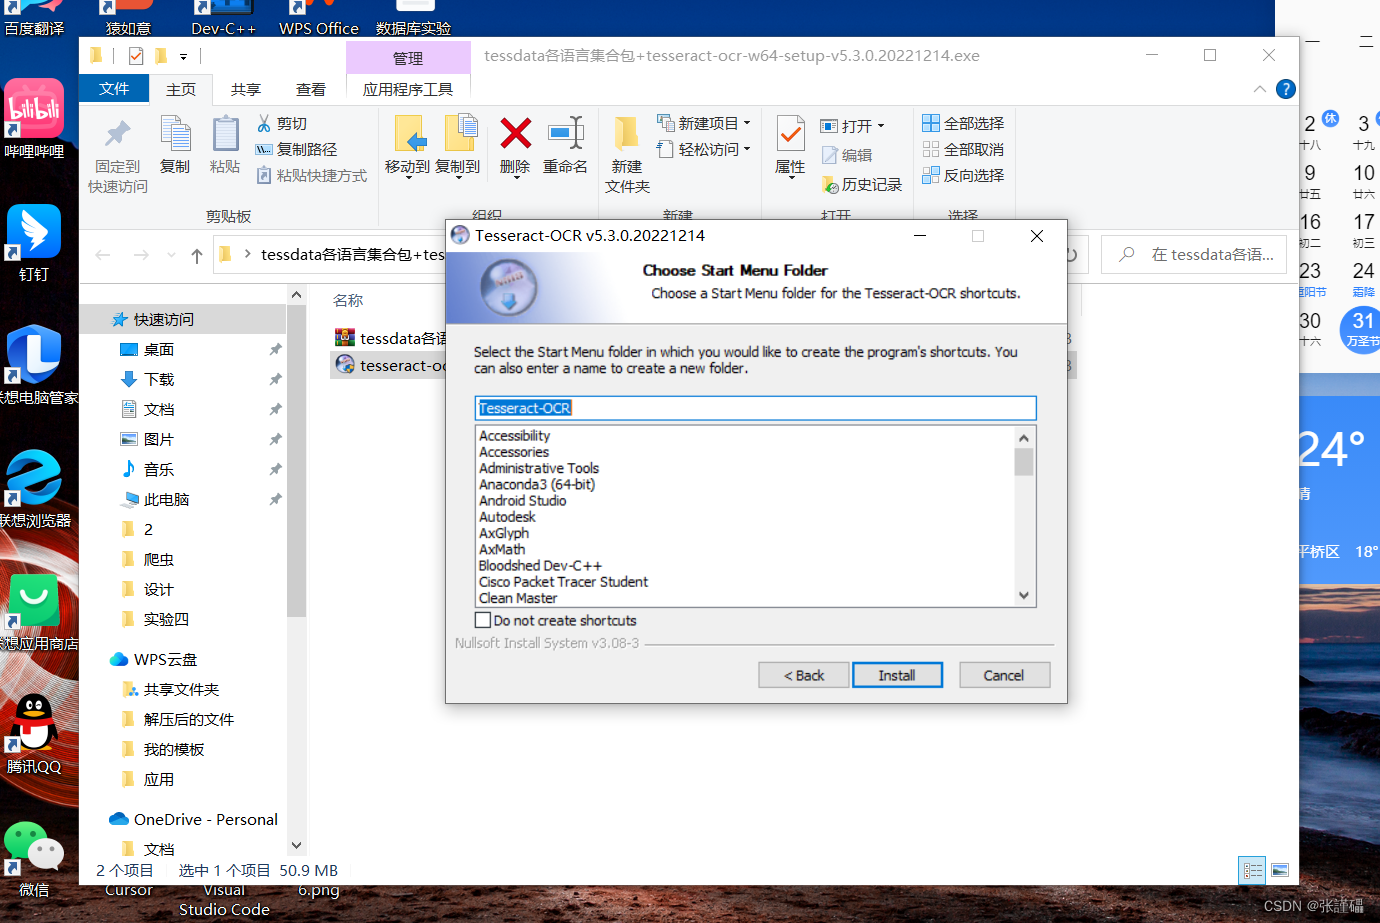Paste from clipboard with the 粘贴 icon
The image size is (1380, 923).
[224, 148]
